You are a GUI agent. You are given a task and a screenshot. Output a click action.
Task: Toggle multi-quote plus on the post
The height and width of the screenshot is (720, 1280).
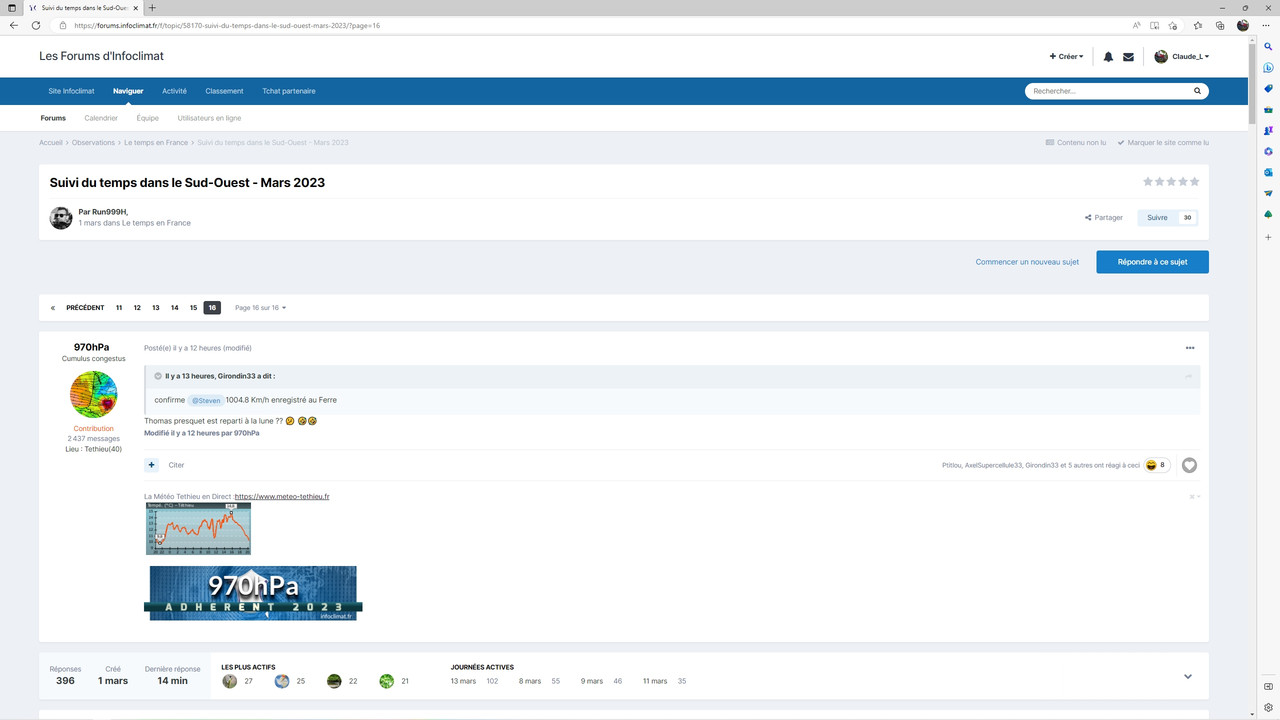tap(151, 465)
